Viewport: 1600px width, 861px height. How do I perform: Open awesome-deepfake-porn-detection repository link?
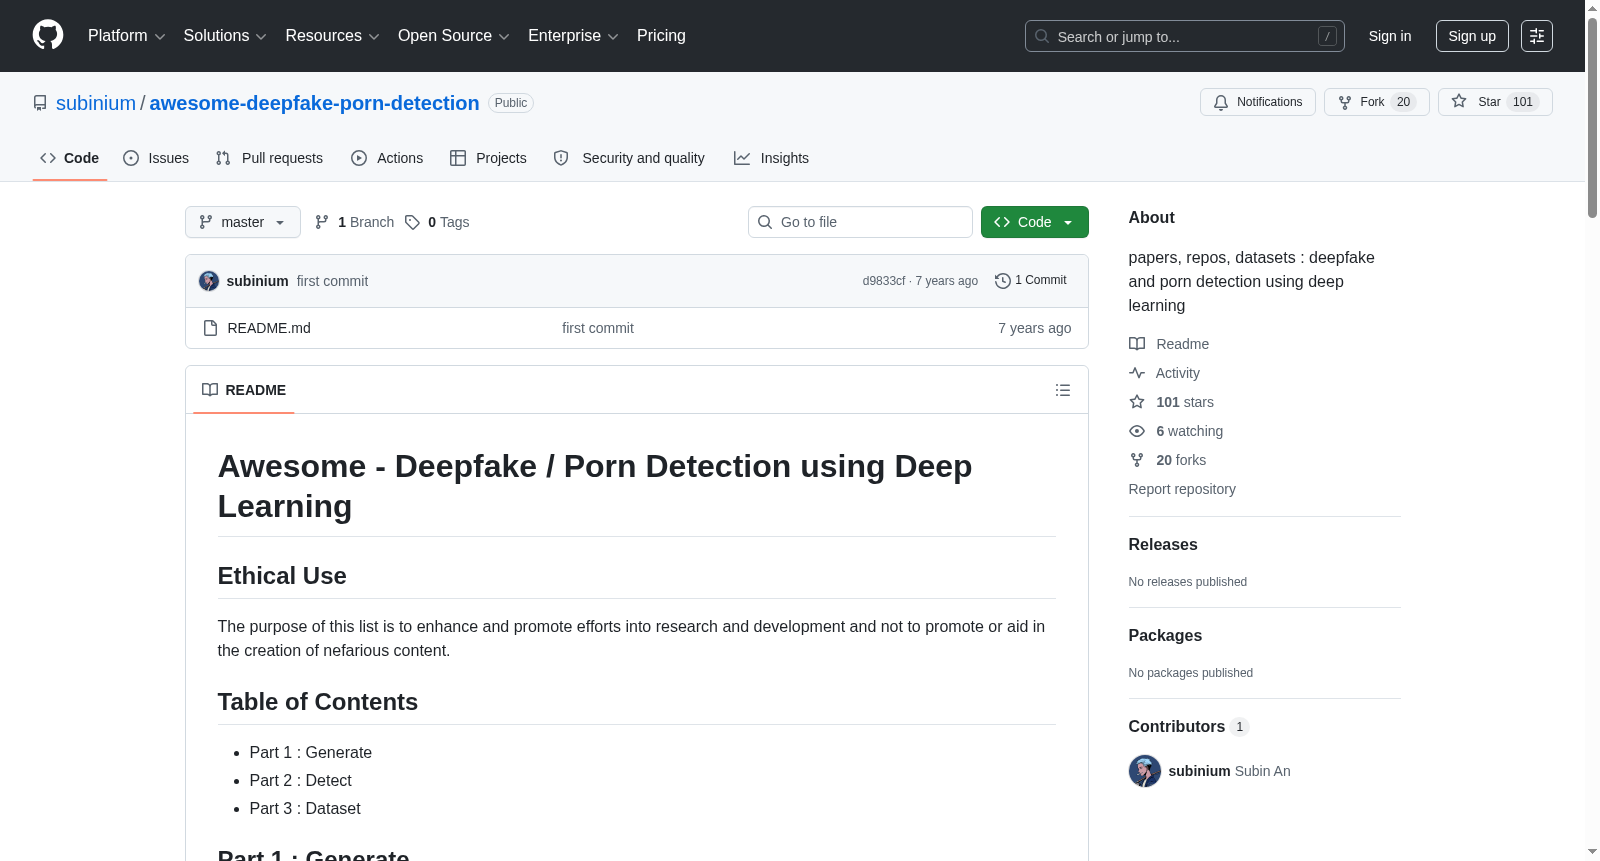tap(314, 103)
